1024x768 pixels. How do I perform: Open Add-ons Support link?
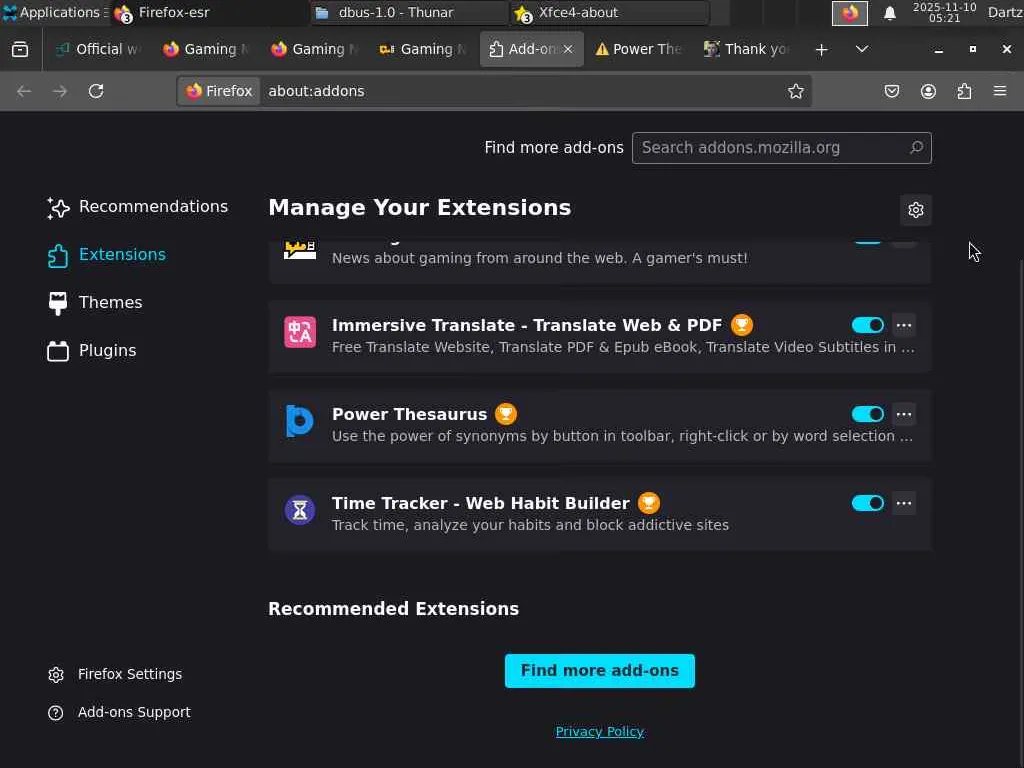click(120, 712)
